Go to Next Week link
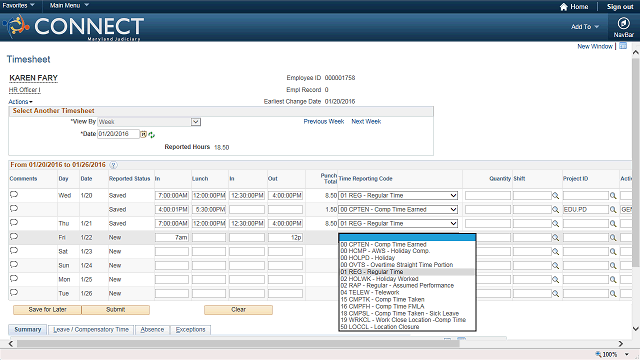The height and width of the screenshot is (360, 640). pyautogui.click(x=366, y=122)
